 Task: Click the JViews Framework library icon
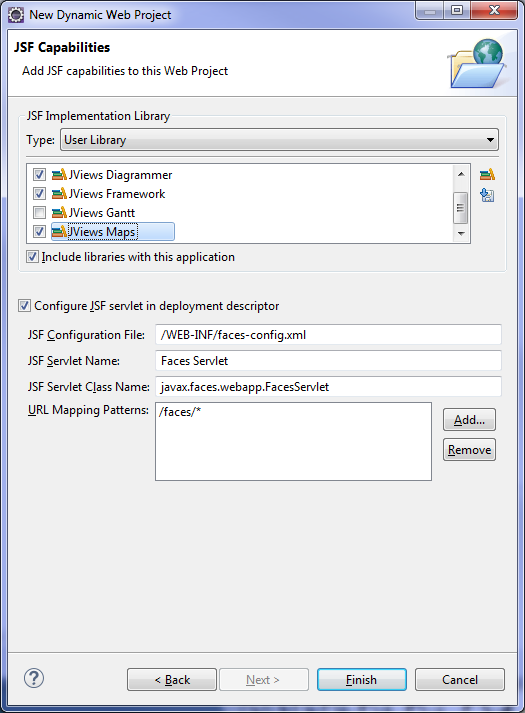(x=59, y=194)
